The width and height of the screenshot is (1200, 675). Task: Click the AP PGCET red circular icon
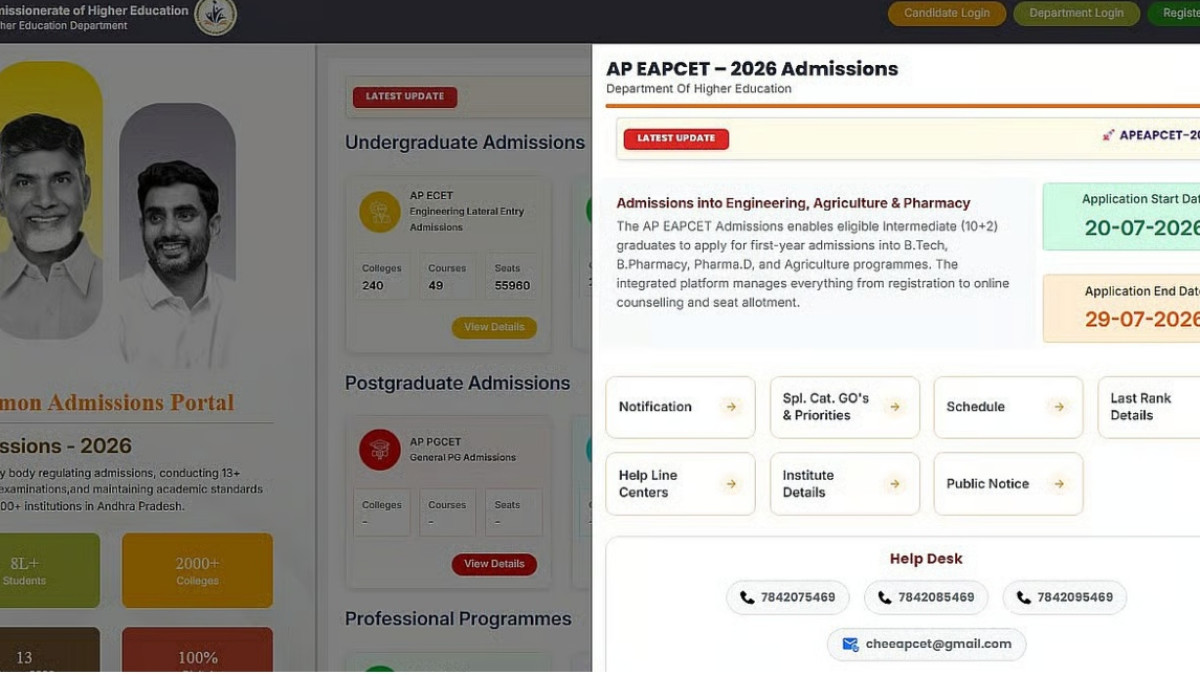[x=380, y=450]
